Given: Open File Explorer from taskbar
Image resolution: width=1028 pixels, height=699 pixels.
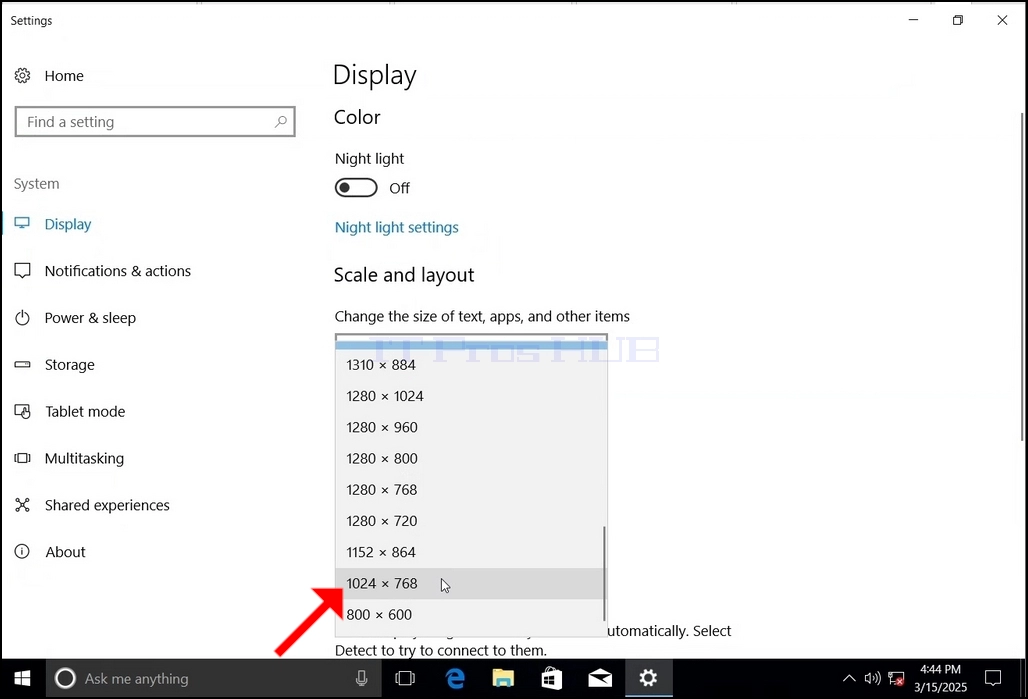Looking at the screenshot, I should tap(503, 679).
